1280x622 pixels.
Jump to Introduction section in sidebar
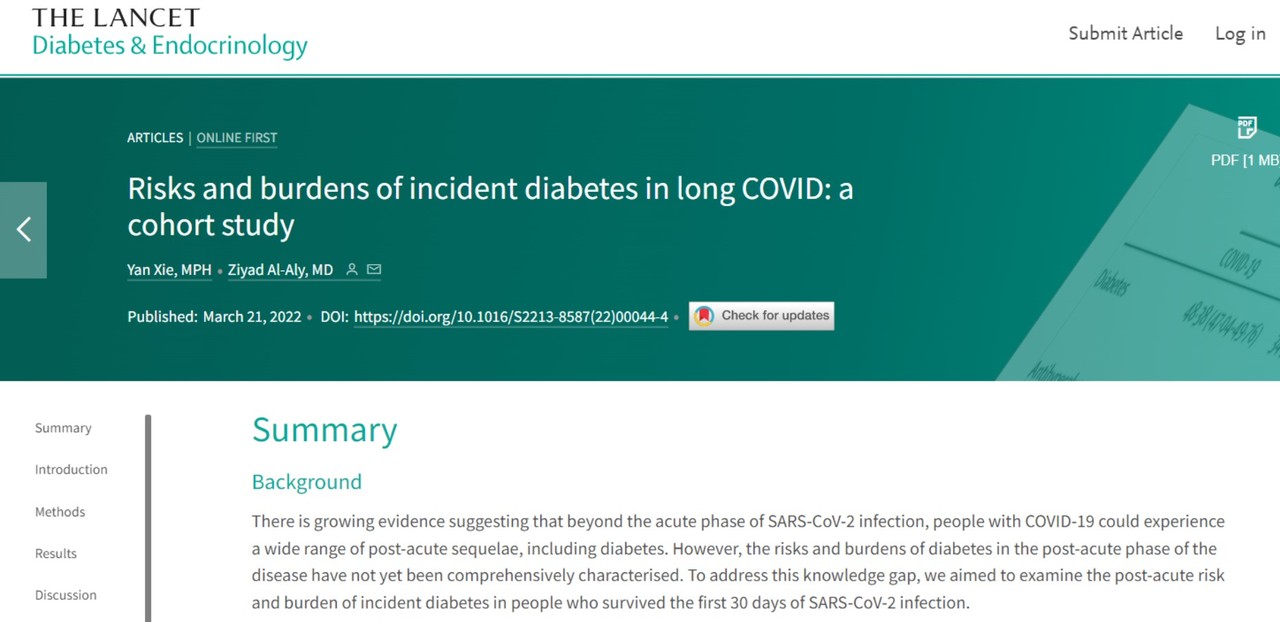(71, 470)
